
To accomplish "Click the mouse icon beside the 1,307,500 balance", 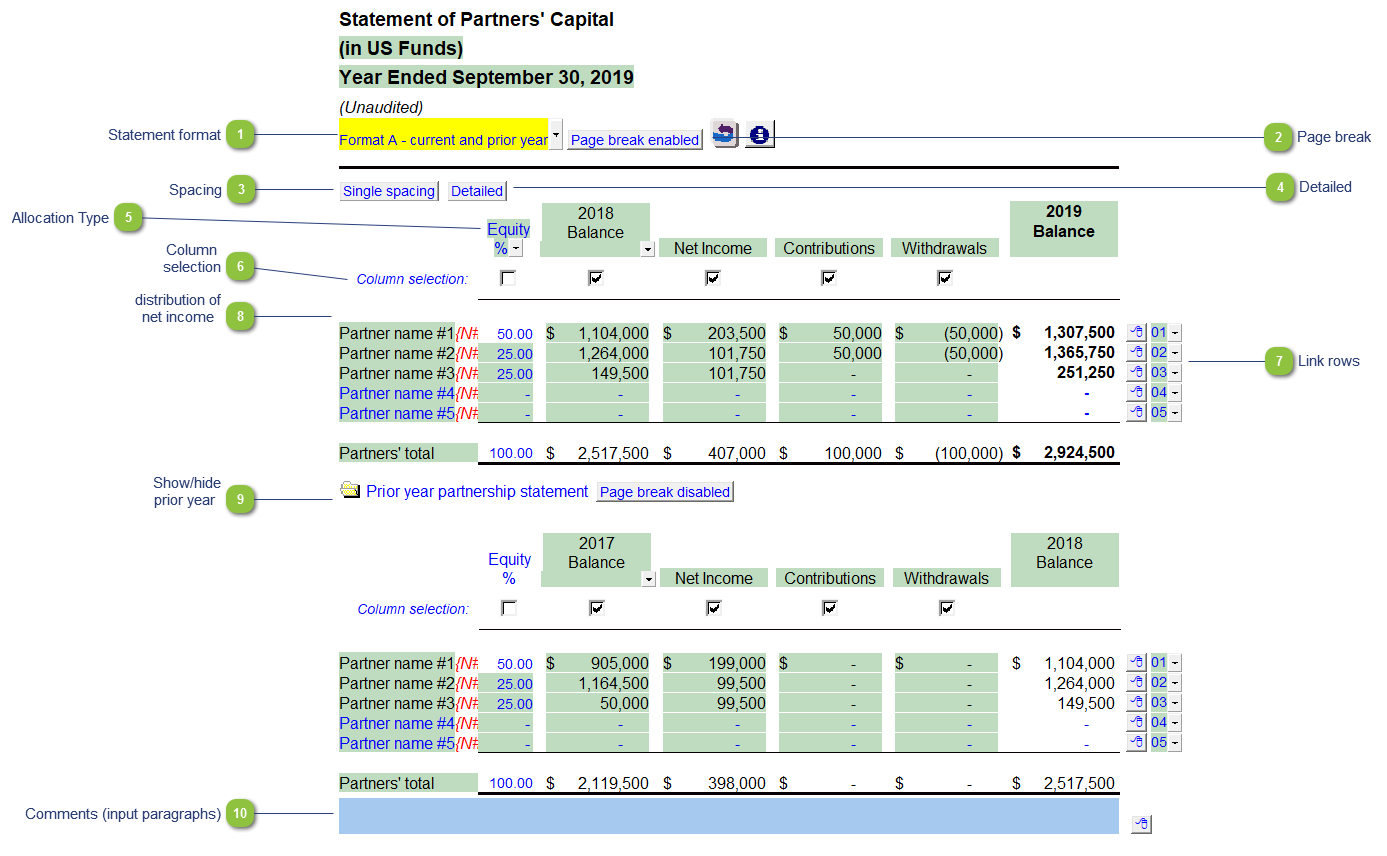I will click(1136, 332).
